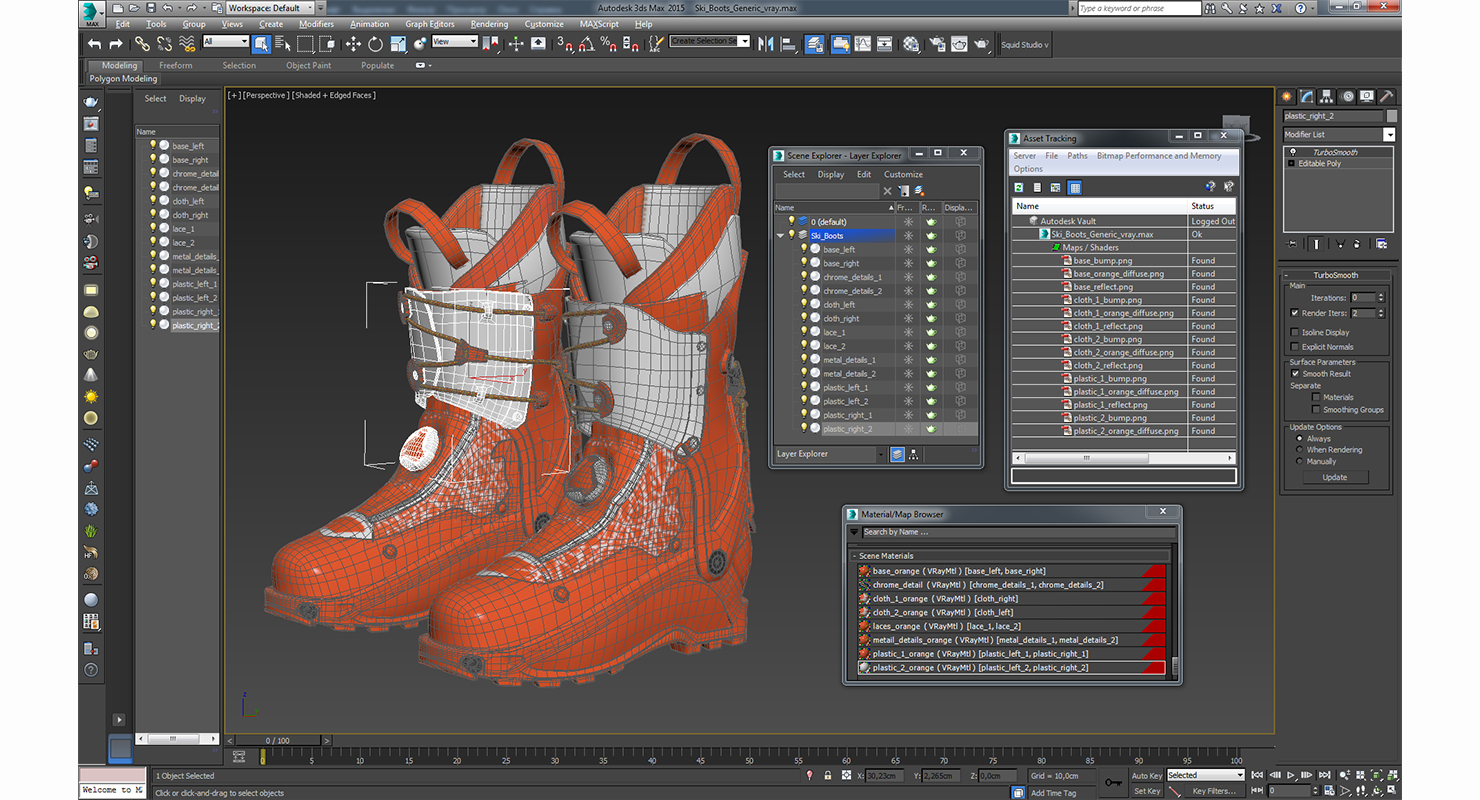Select the Always update option
1480x800 pixels.
(1300, 438)
